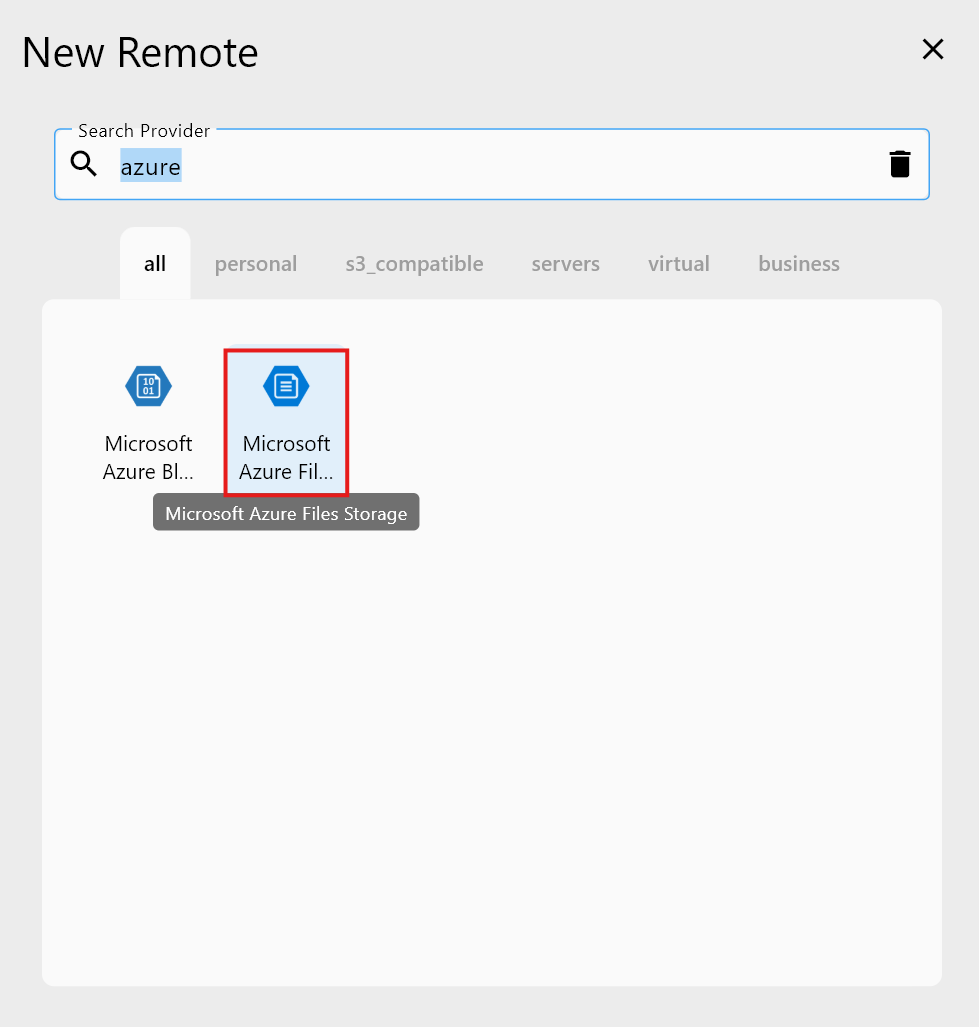The image size is (979, 1027).
Task: Click the hexagonal Azure Files logo
Action: pyautogui.click(x=286, y=386)
